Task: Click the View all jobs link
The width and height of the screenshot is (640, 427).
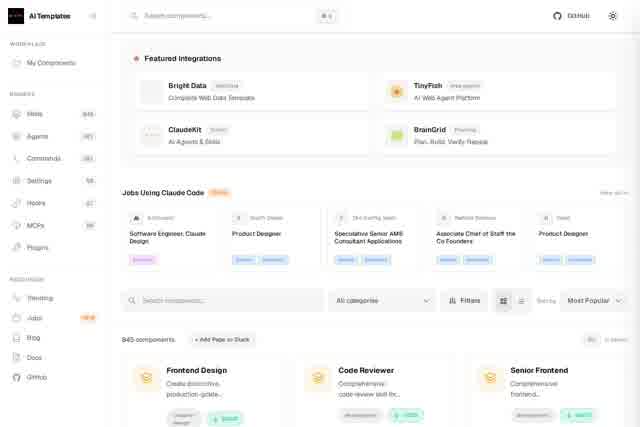Action: [613, 193]
